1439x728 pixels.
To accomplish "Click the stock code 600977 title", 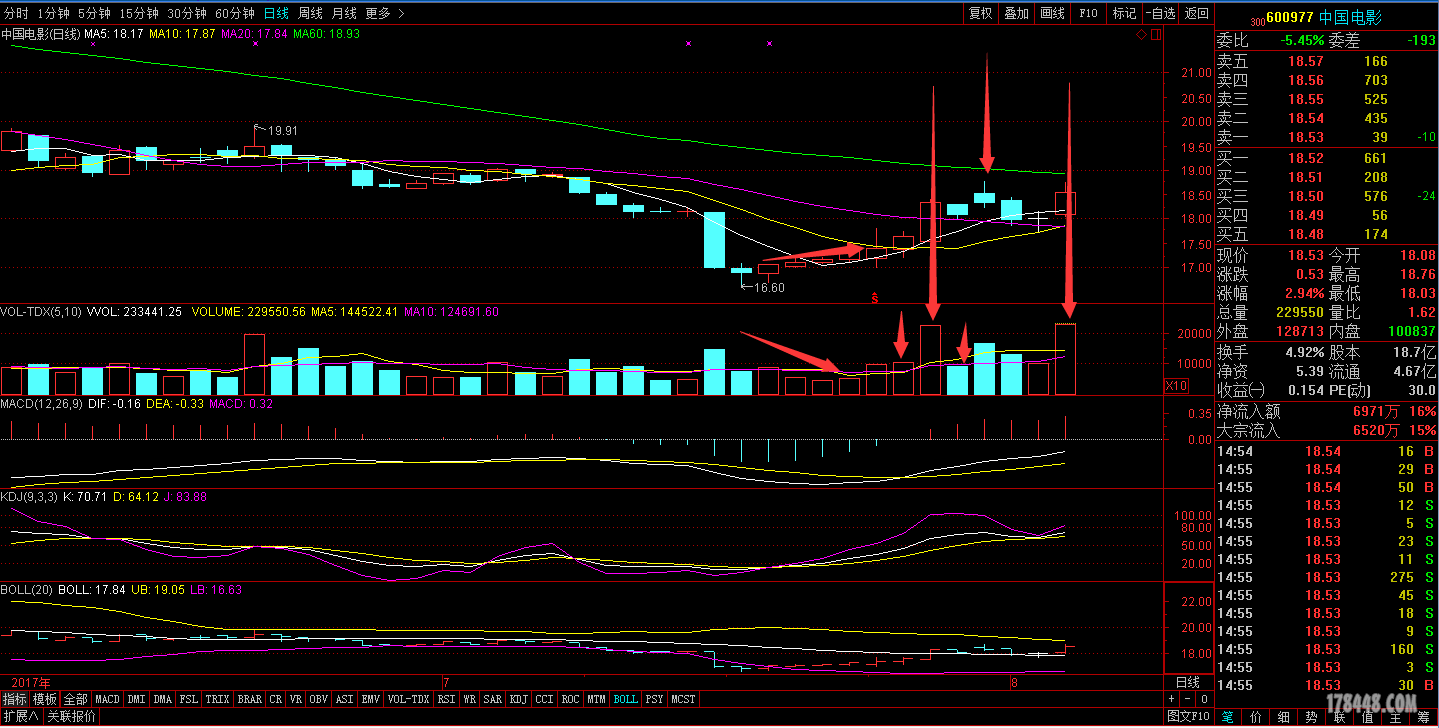I will [x=1289, y=17].
